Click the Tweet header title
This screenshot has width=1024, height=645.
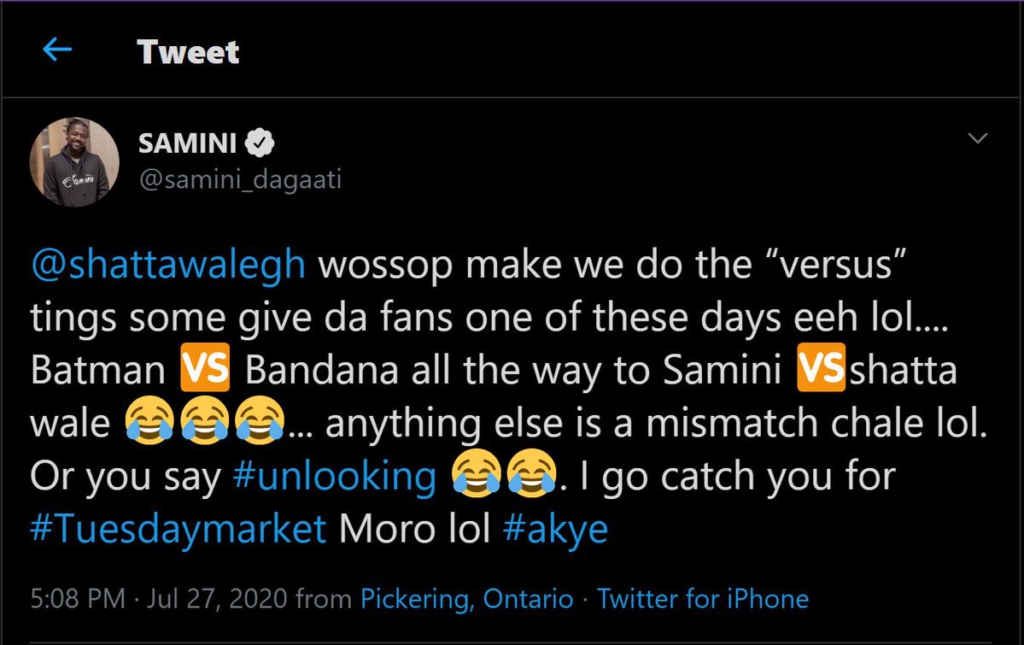[x=188, y=52]
